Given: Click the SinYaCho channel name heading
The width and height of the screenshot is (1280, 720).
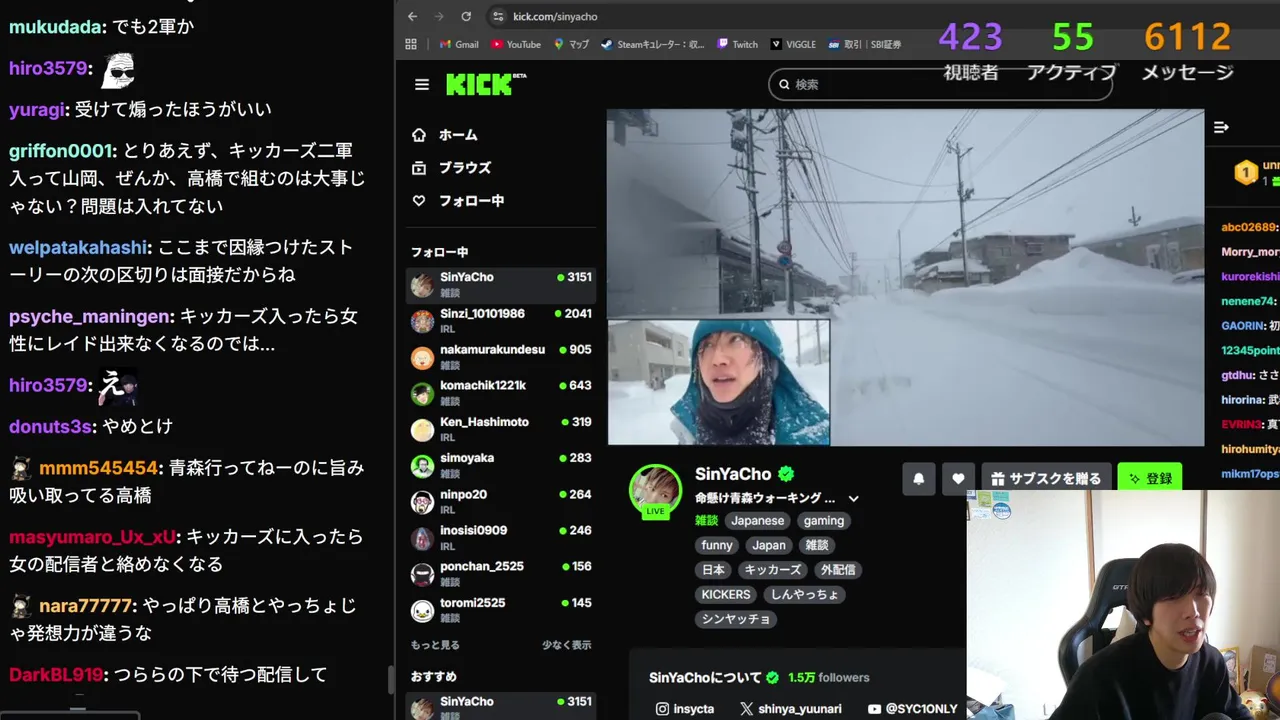Looking at the screenshot, I should tap(733, 474).
